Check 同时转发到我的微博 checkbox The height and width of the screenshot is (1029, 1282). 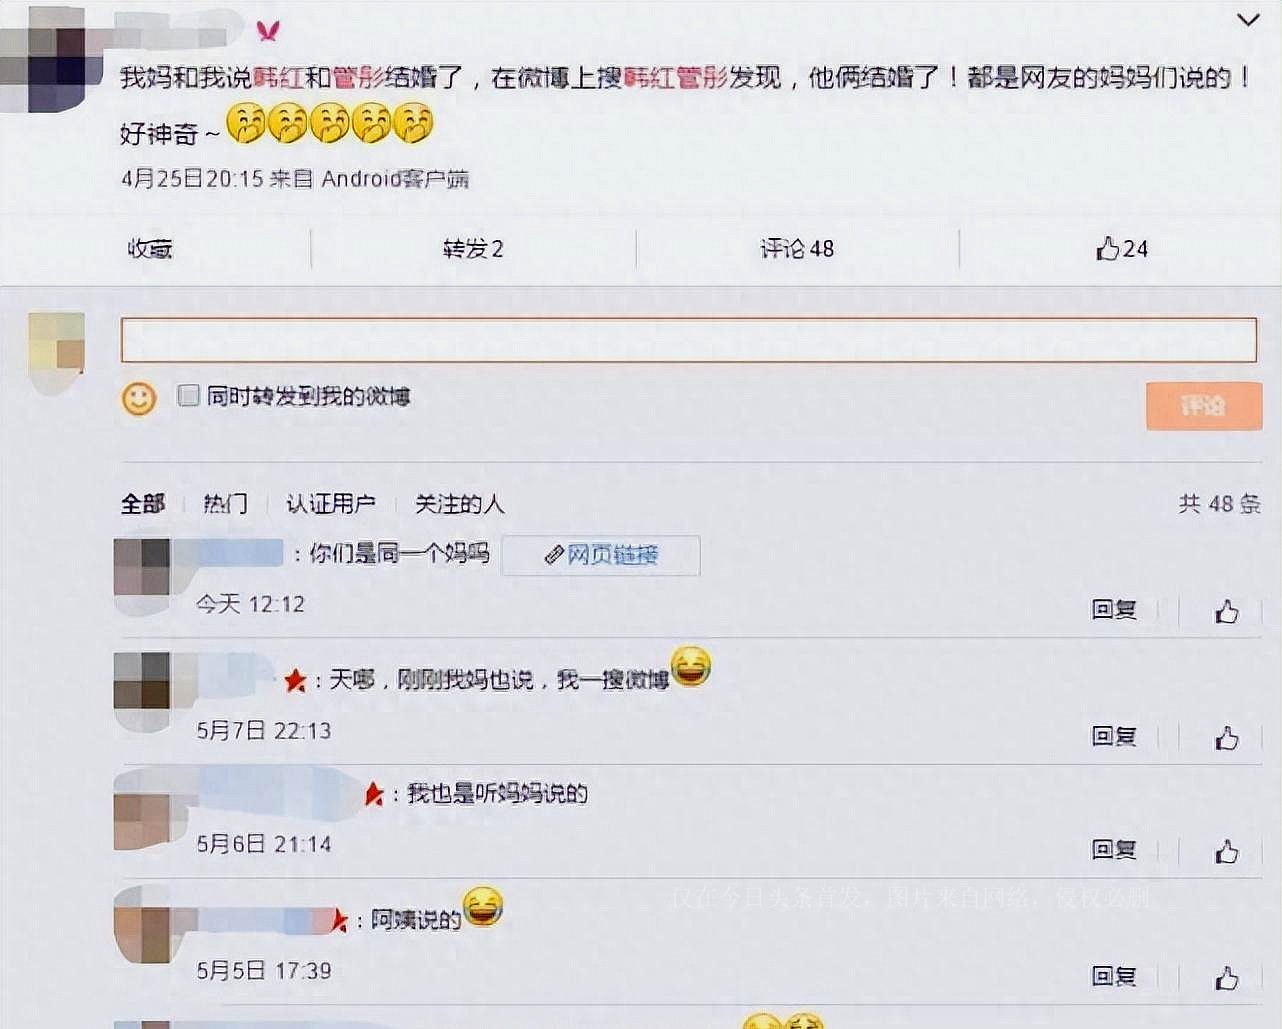point(188,395)
